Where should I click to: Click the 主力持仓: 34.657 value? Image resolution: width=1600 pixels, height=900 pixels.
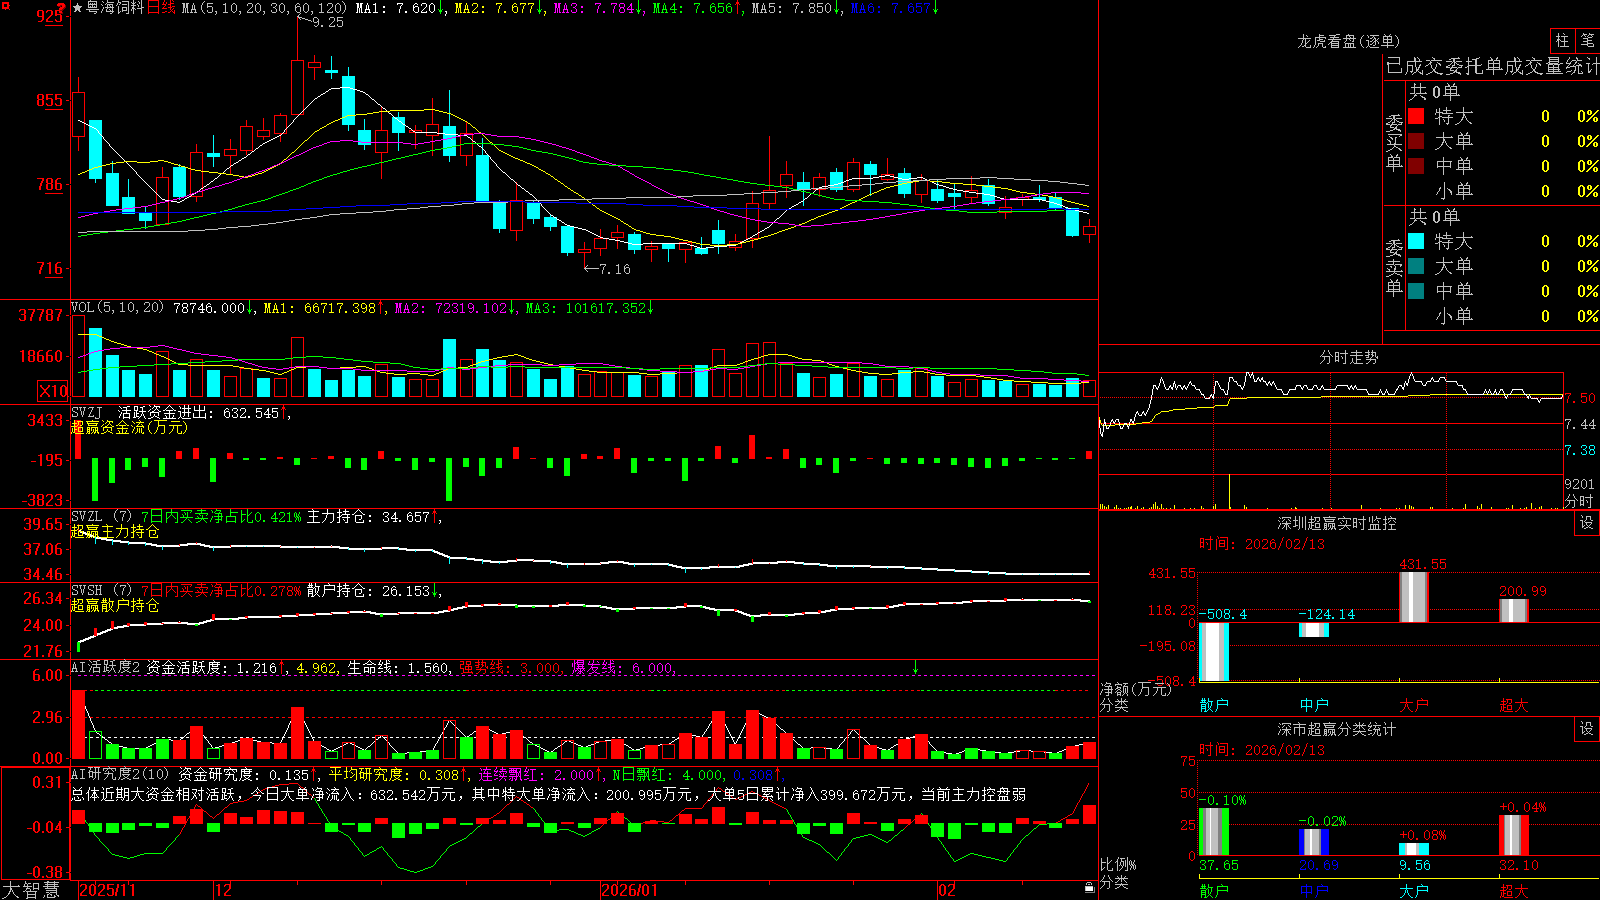tap(368, 517)
